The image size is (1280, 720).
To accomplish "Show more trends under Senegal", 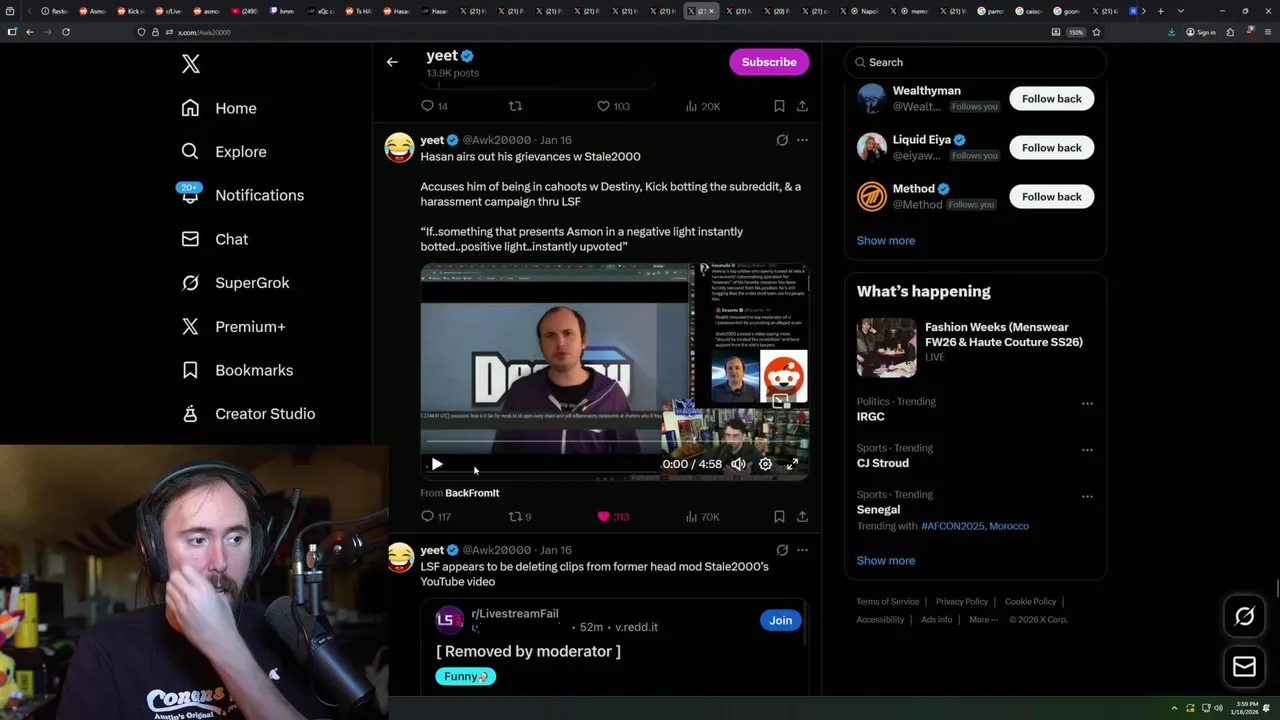I will [885, 561].
